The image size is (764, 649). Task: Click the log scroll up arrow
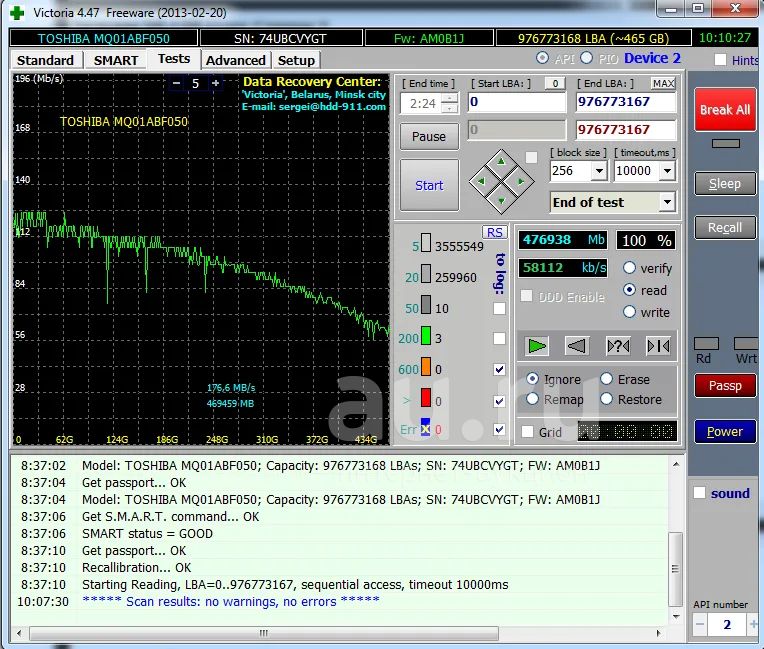(676, 465)
